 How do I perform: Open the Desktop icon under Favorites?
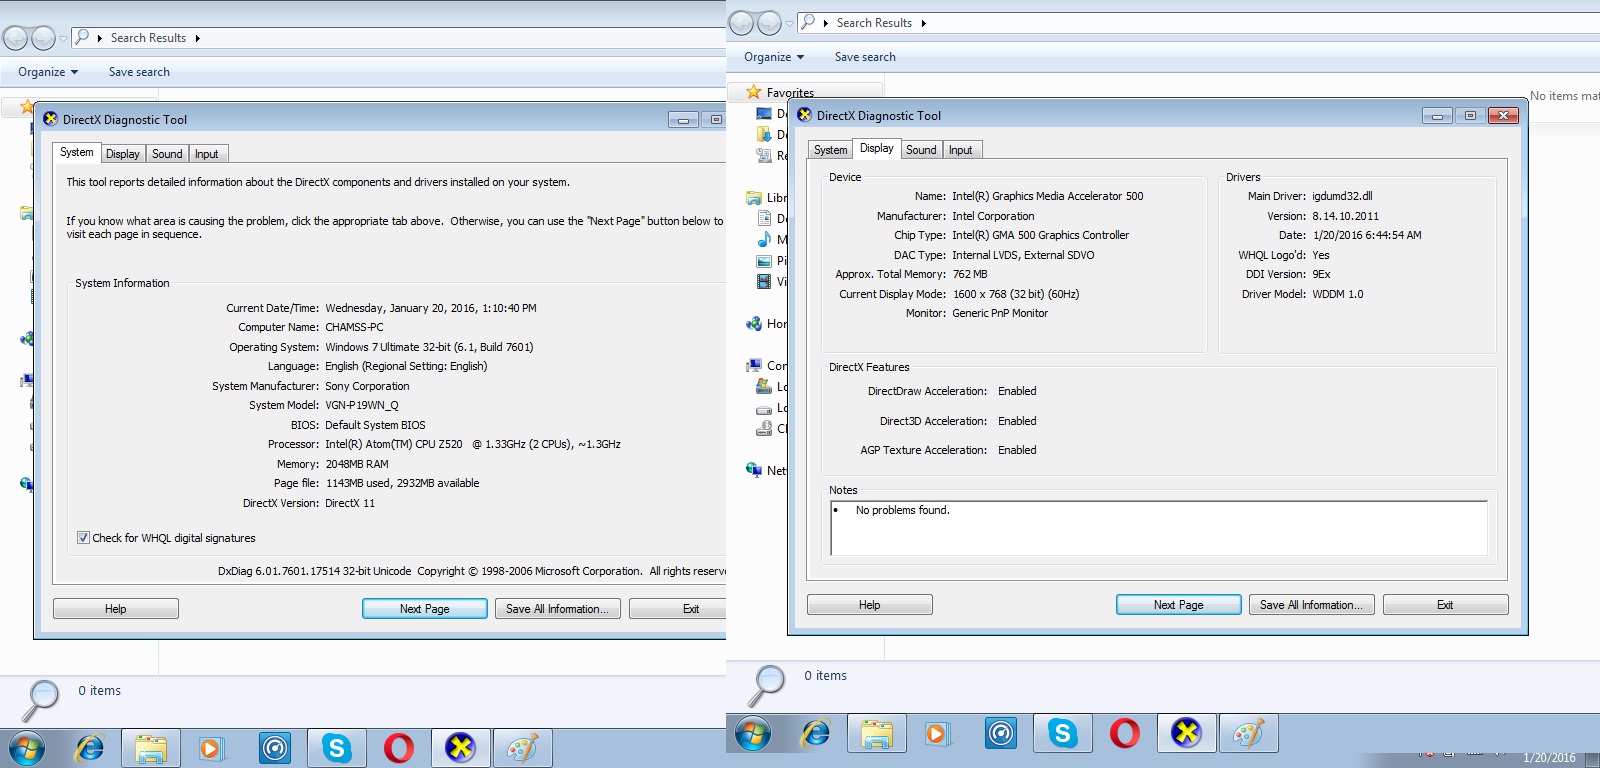(x=765, y=114)
